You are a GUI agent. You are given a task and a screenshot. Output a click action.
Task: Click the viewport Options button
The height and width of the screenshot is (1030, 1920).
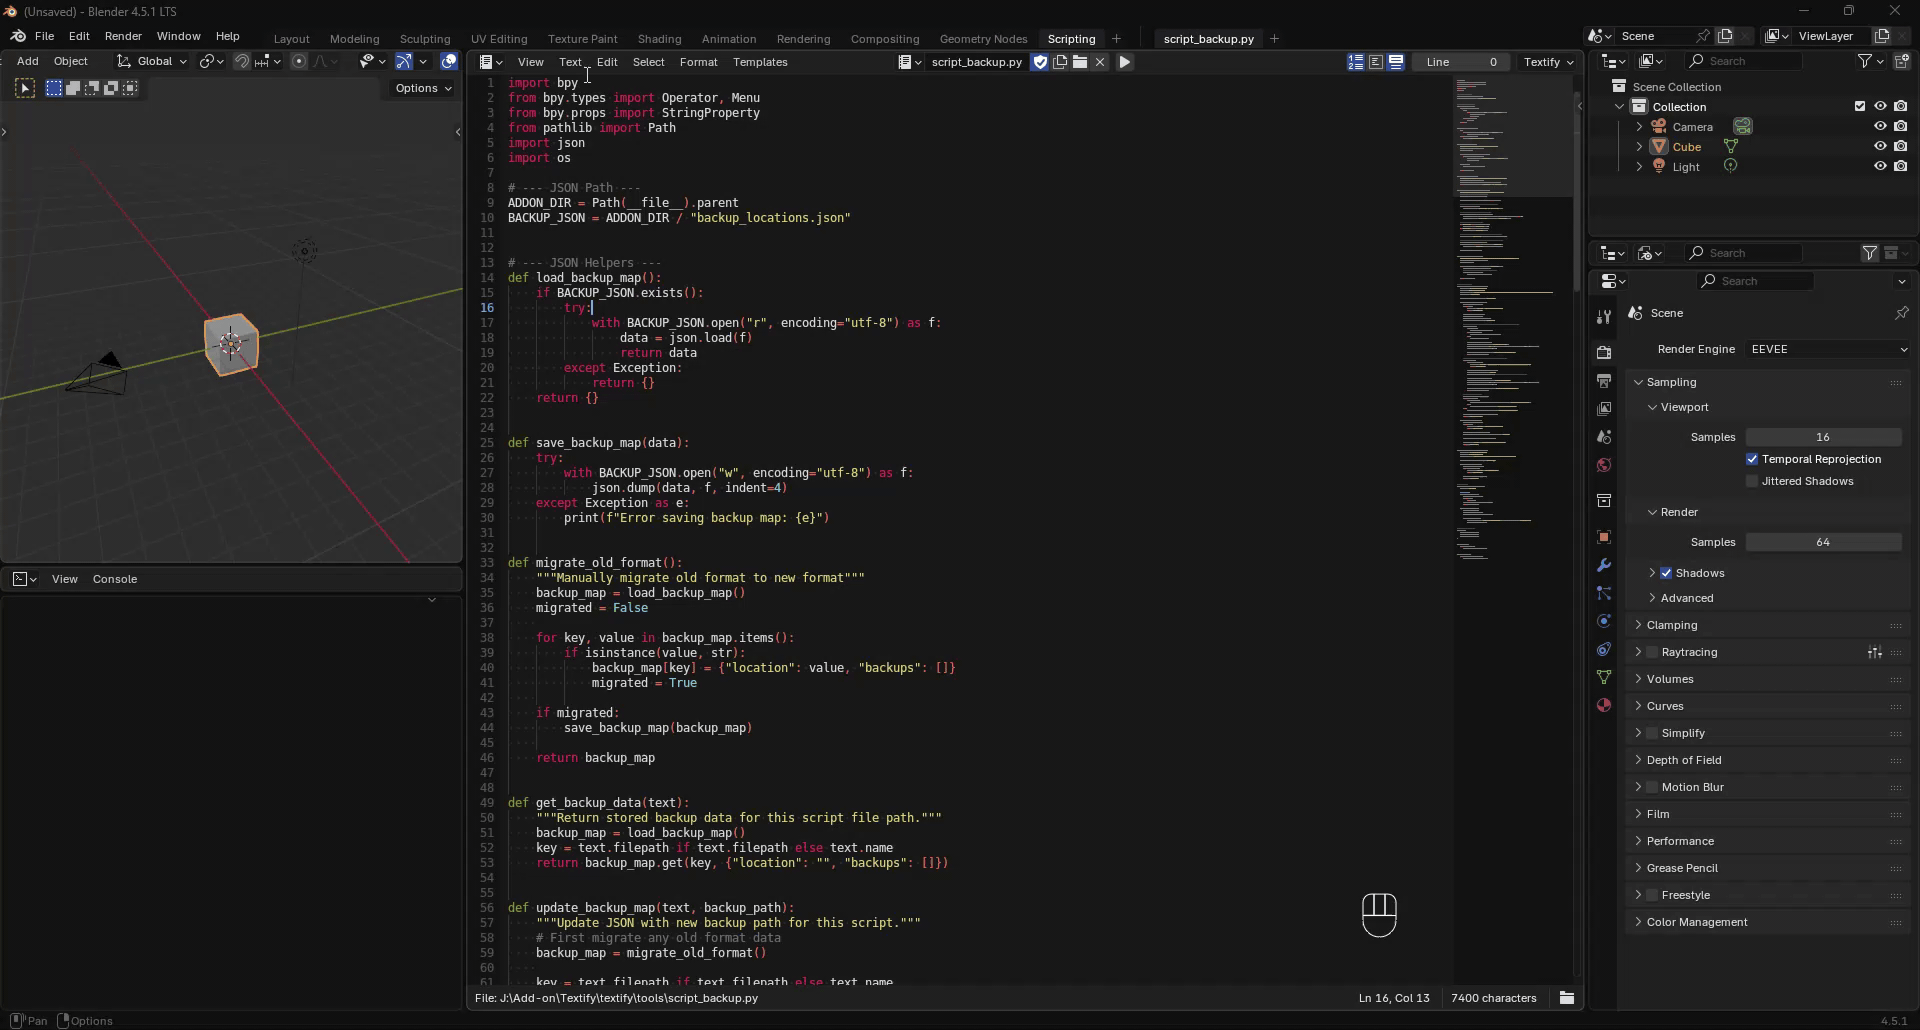[x=423, y=88]
